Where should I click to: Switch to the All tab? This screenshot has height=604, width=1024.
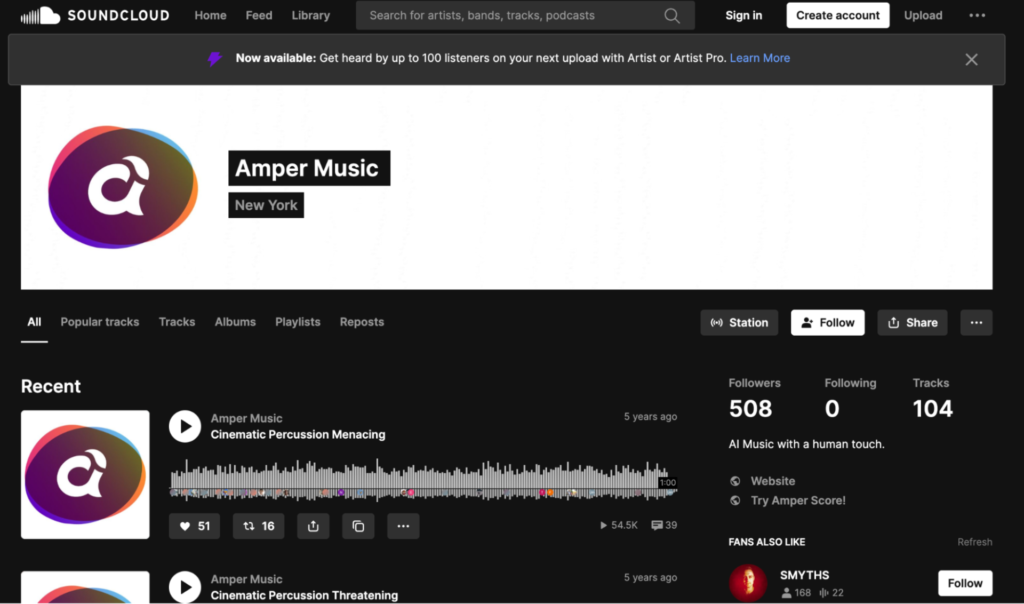coord(34,322)
